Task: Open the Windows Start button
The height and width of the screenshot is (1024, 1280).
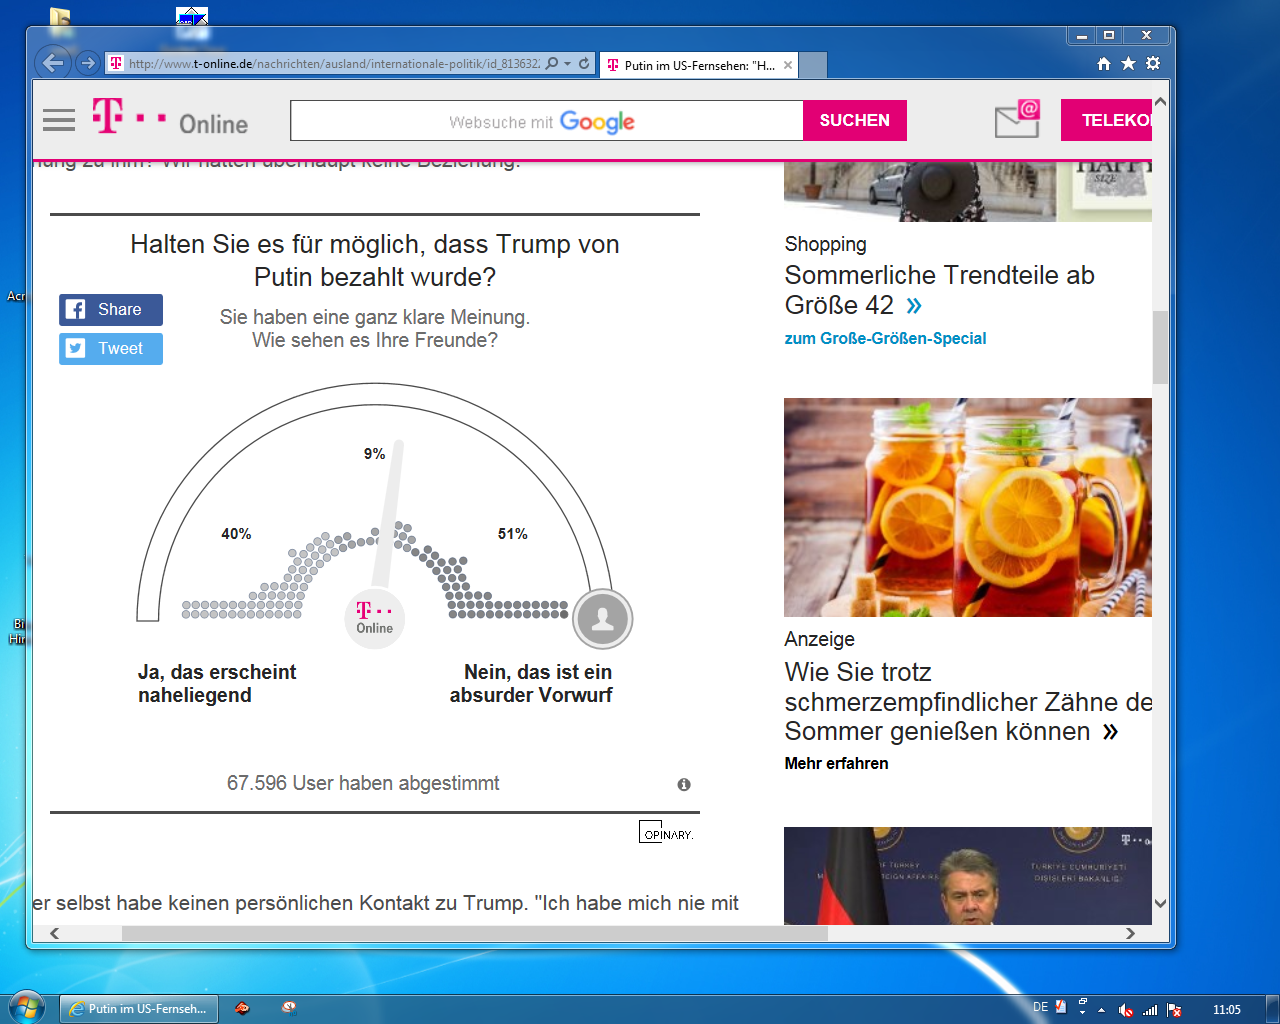Action: (26, 1008)
